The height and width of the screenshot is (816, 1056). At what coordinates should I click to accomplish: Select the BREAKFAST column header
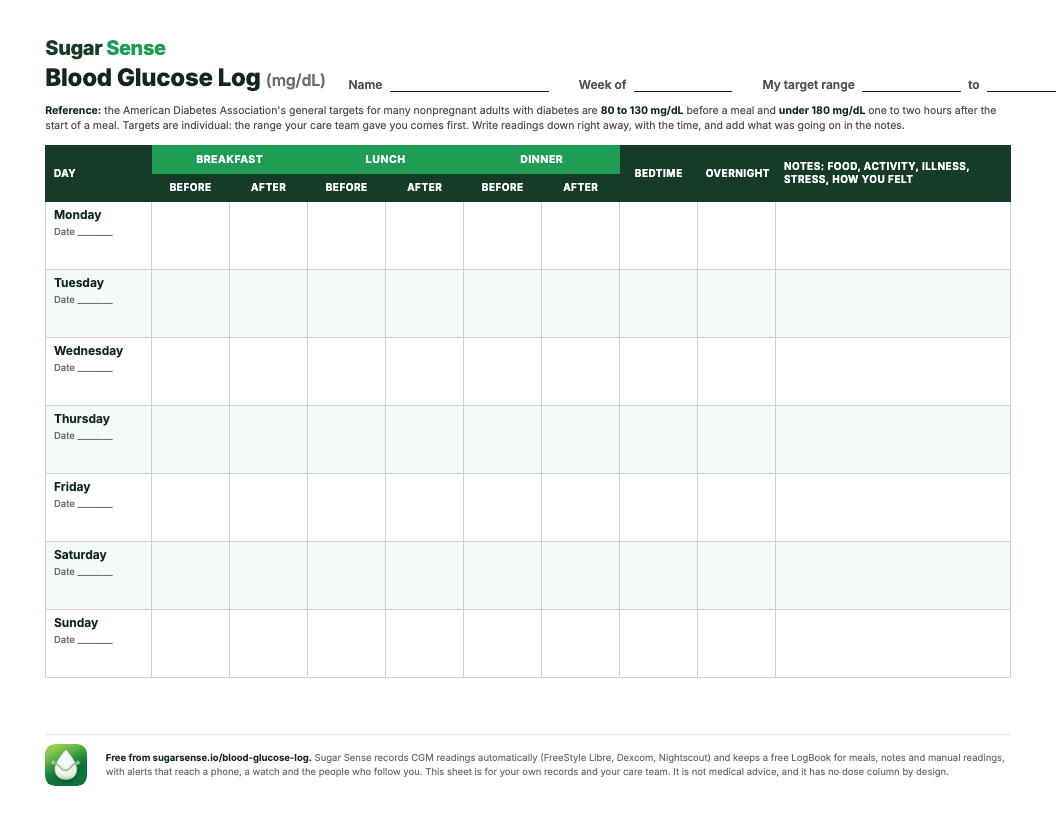230,160
